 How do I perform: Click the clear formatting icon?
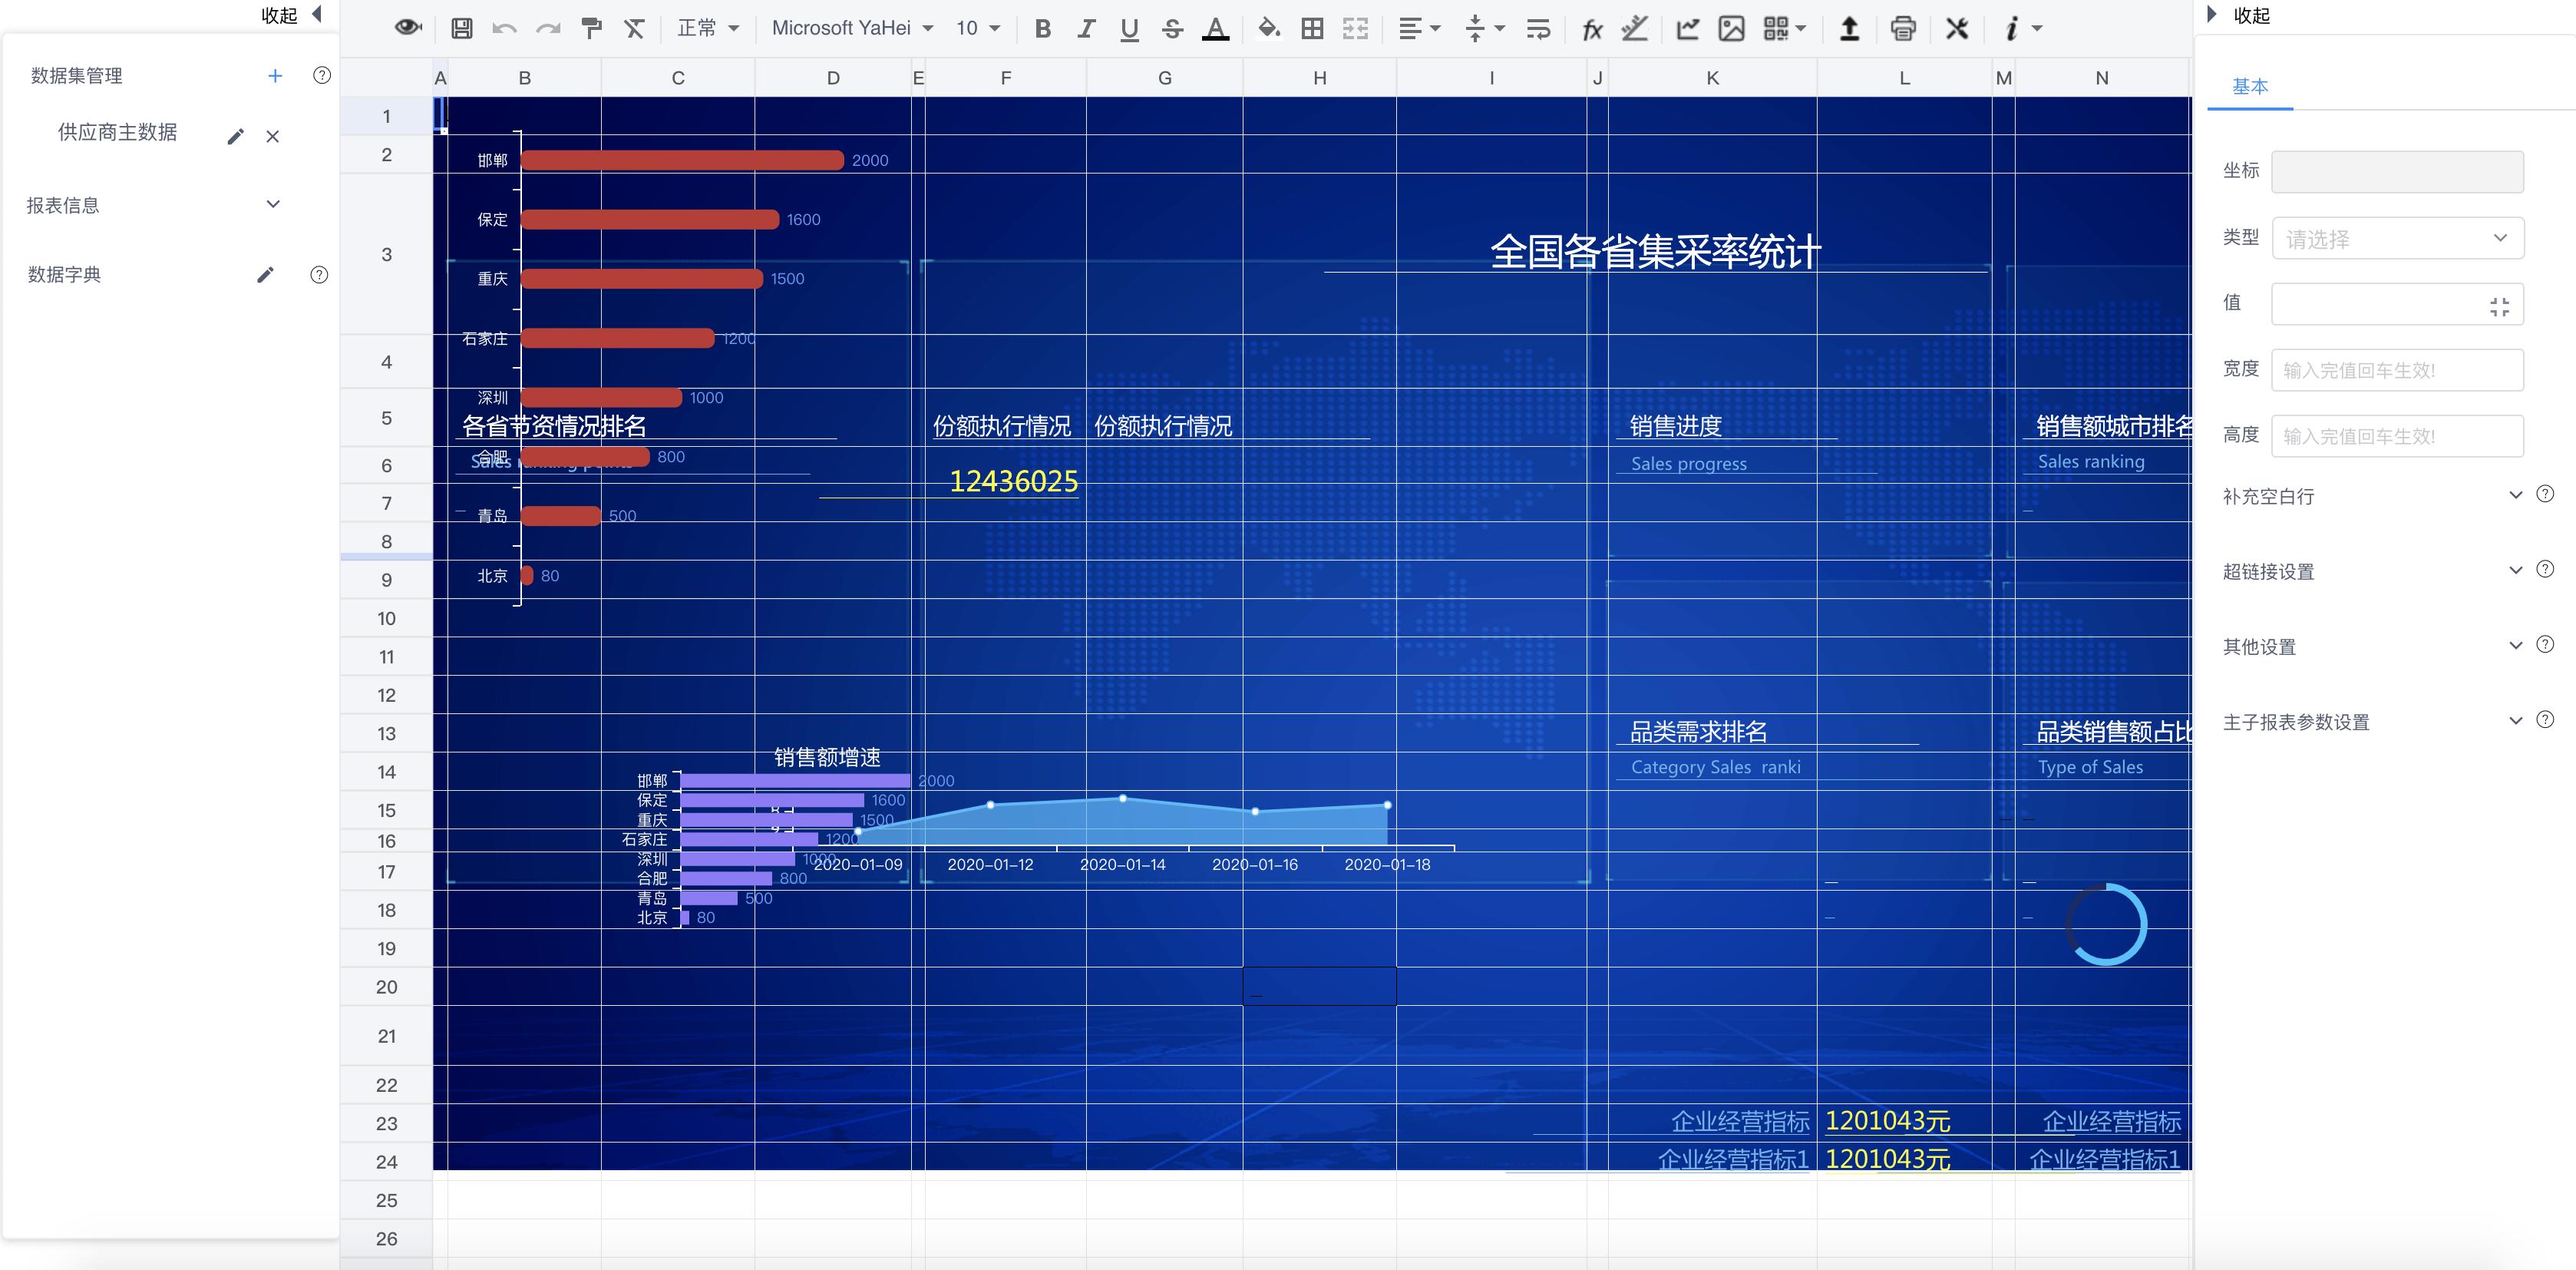(634, 28)
